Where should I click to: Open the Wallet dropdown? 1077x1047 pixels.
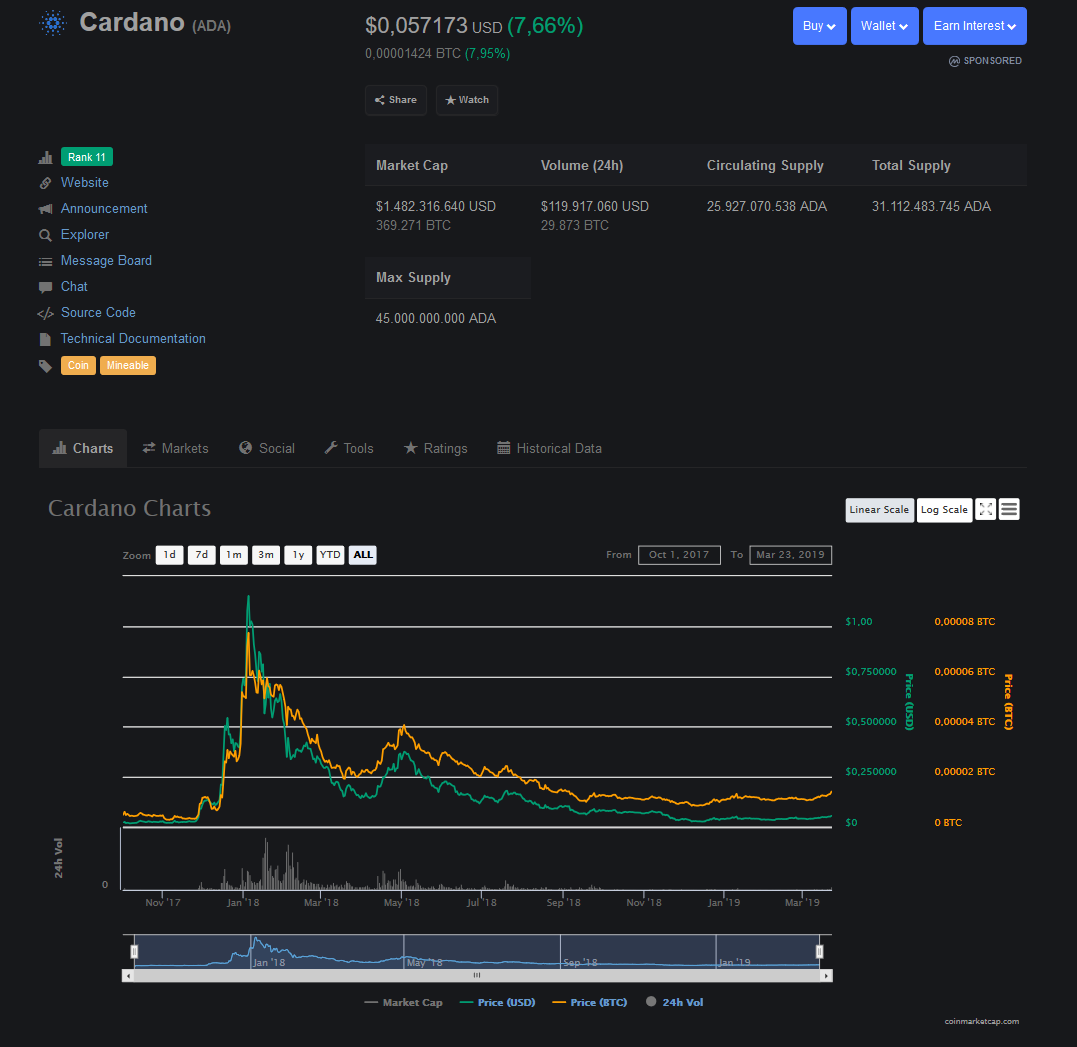pos(885,26)
